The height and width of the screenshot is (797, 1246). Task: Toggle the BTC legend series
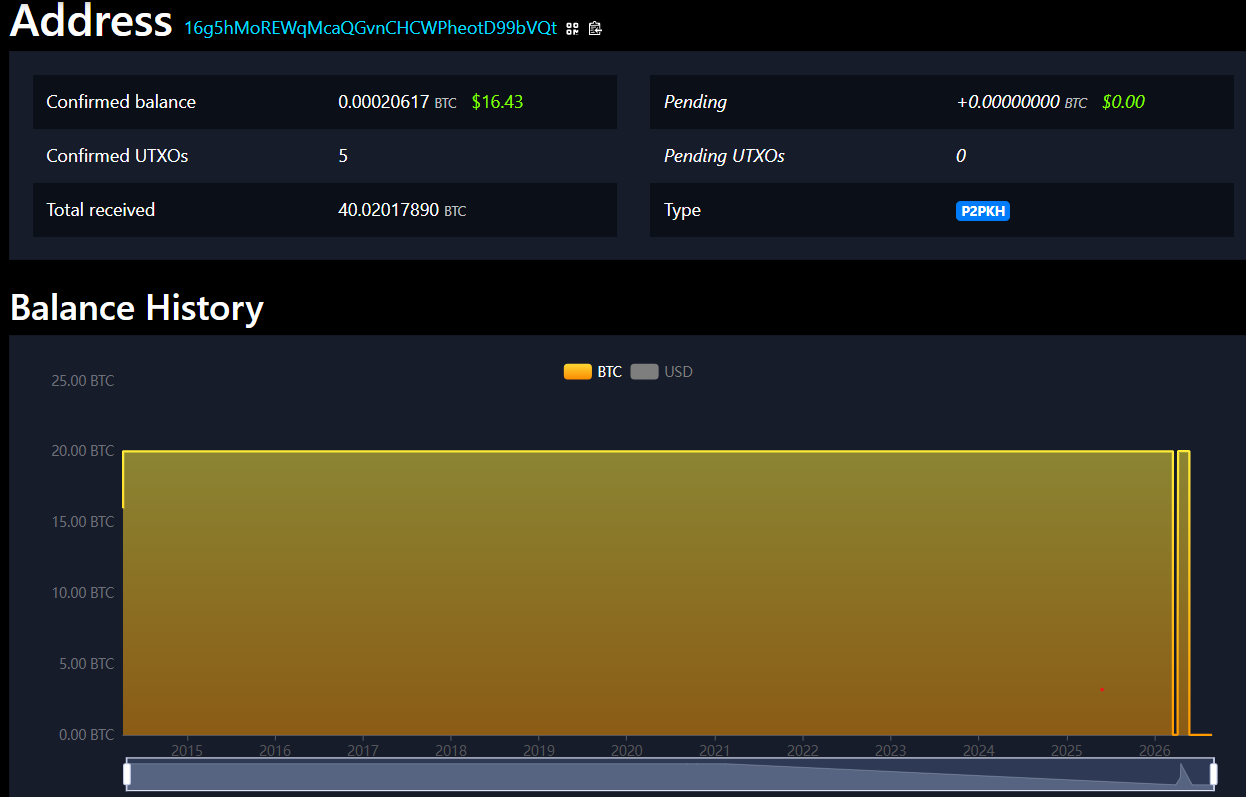(593, 372)
